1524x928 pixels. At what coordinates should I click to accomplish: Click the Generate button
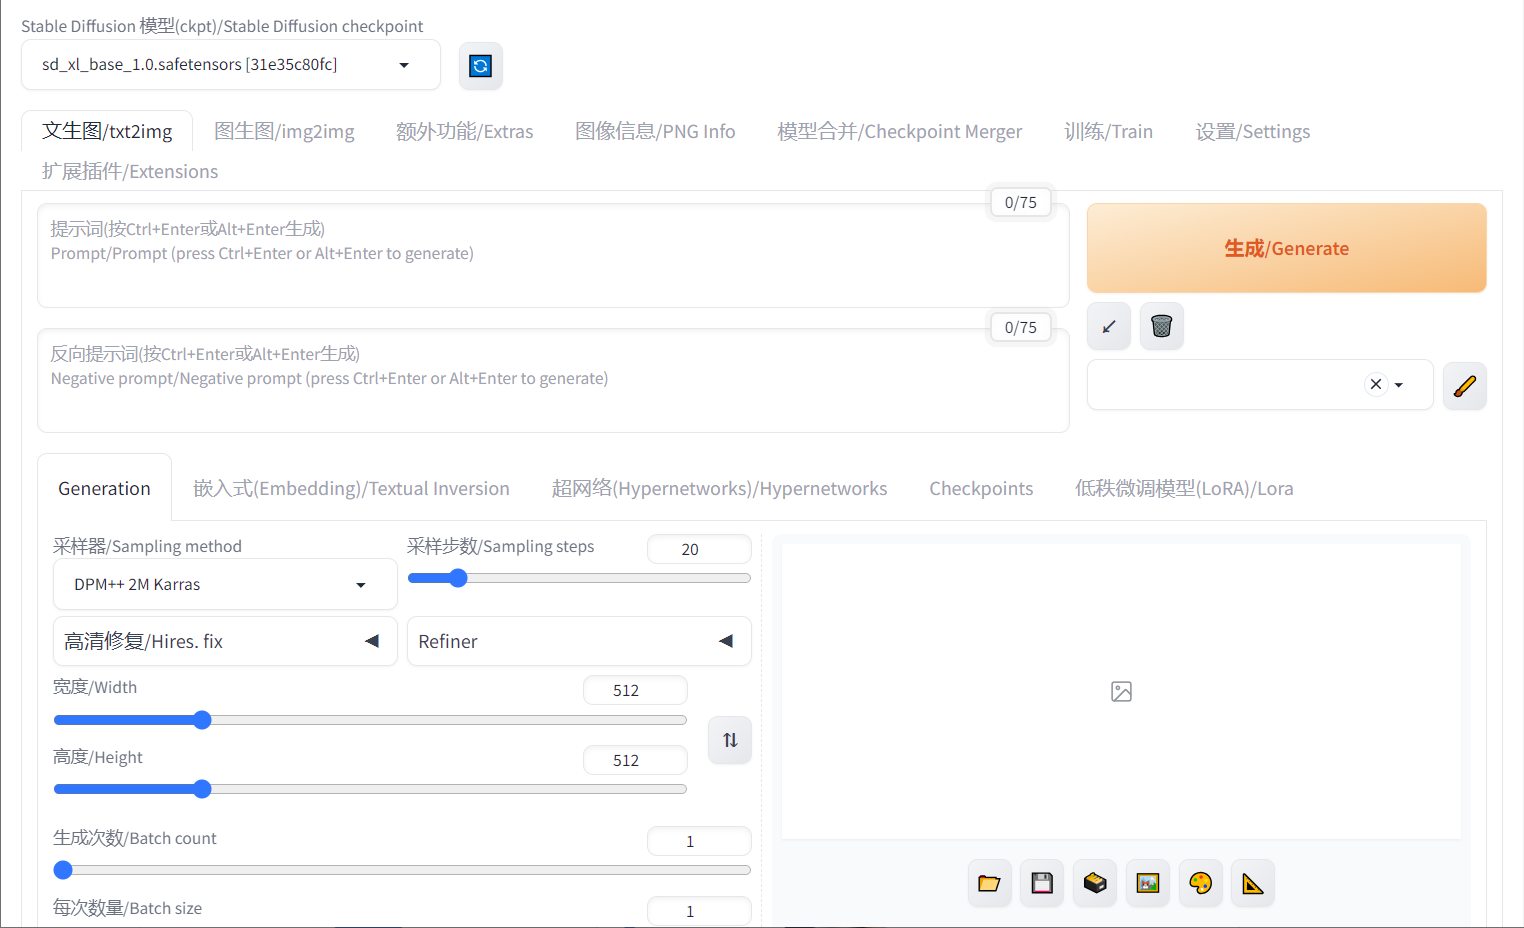tap(1286, 248)
